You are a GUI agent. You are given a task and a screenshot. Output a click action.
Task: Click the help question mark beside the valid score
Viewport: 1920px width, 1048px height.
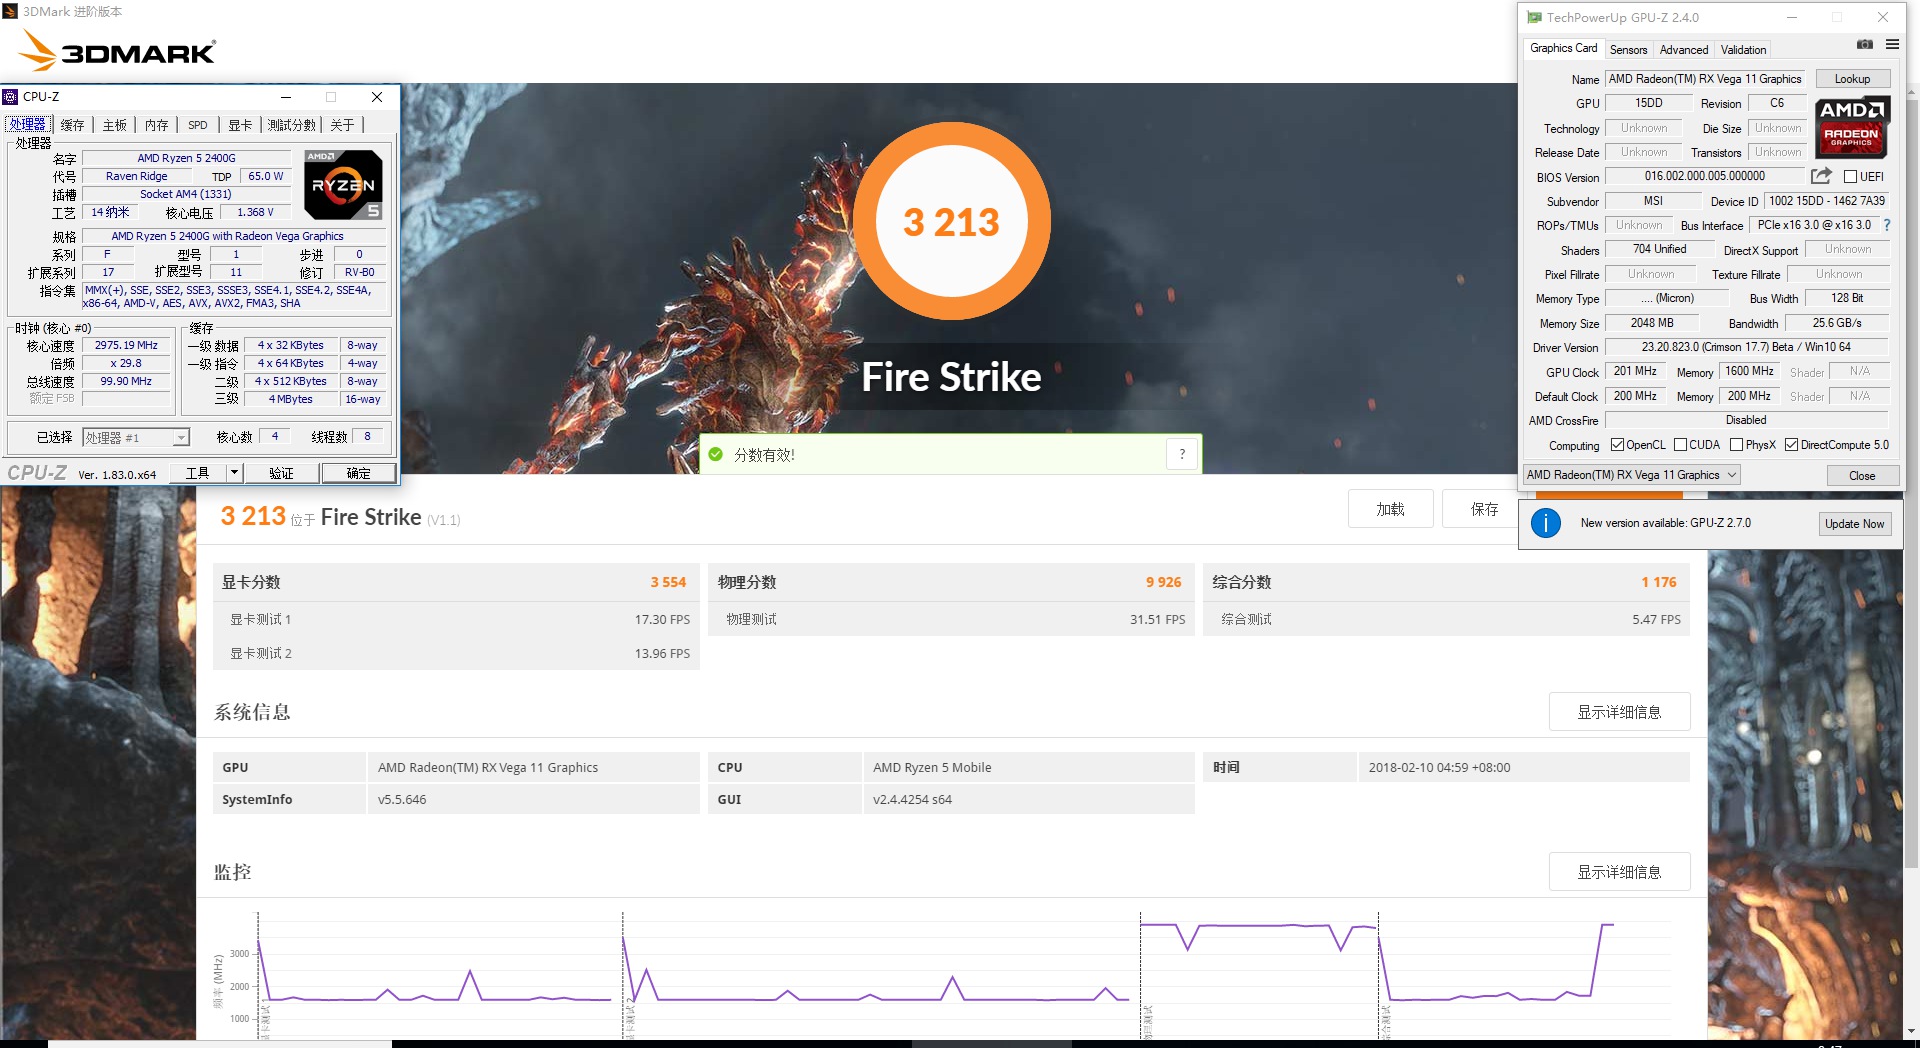click(x=1181, y=453)
